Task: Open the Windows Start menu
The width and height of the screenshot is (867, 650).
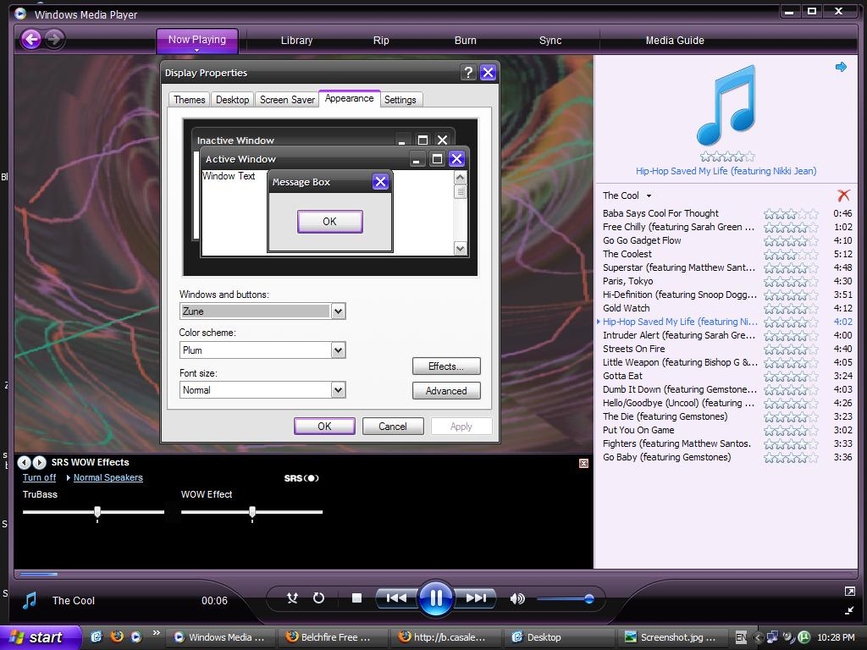Action: tap(39, 637)
